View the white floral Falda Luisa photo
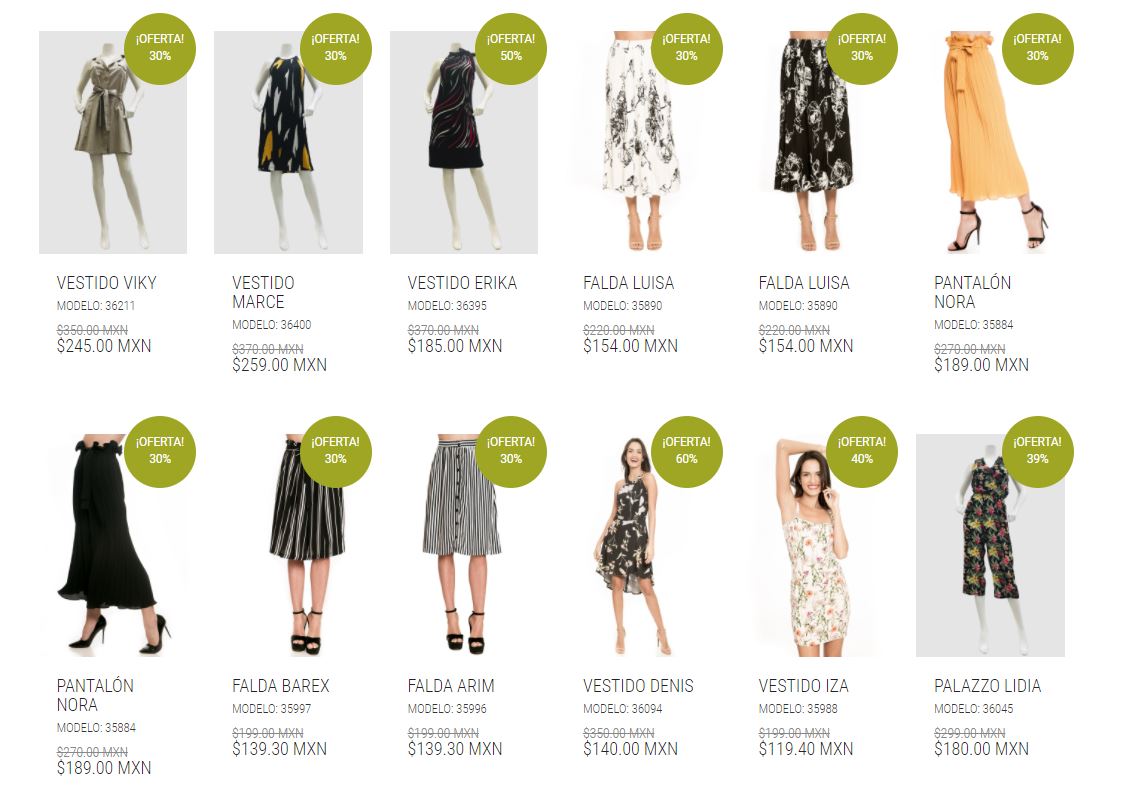Screen dimensions: 1133x794 pyautogui.click(x=639, y=142)
